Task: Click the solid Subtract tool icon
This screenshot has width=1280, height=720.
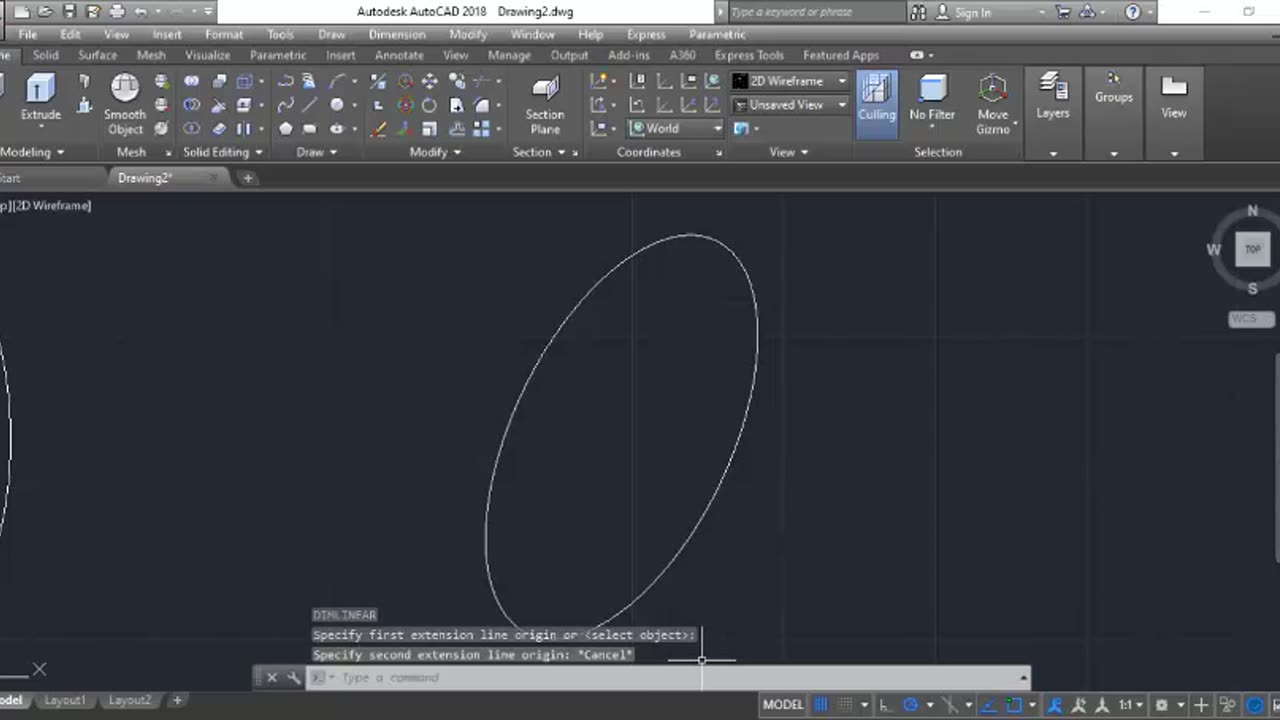Action: [192, 105]
